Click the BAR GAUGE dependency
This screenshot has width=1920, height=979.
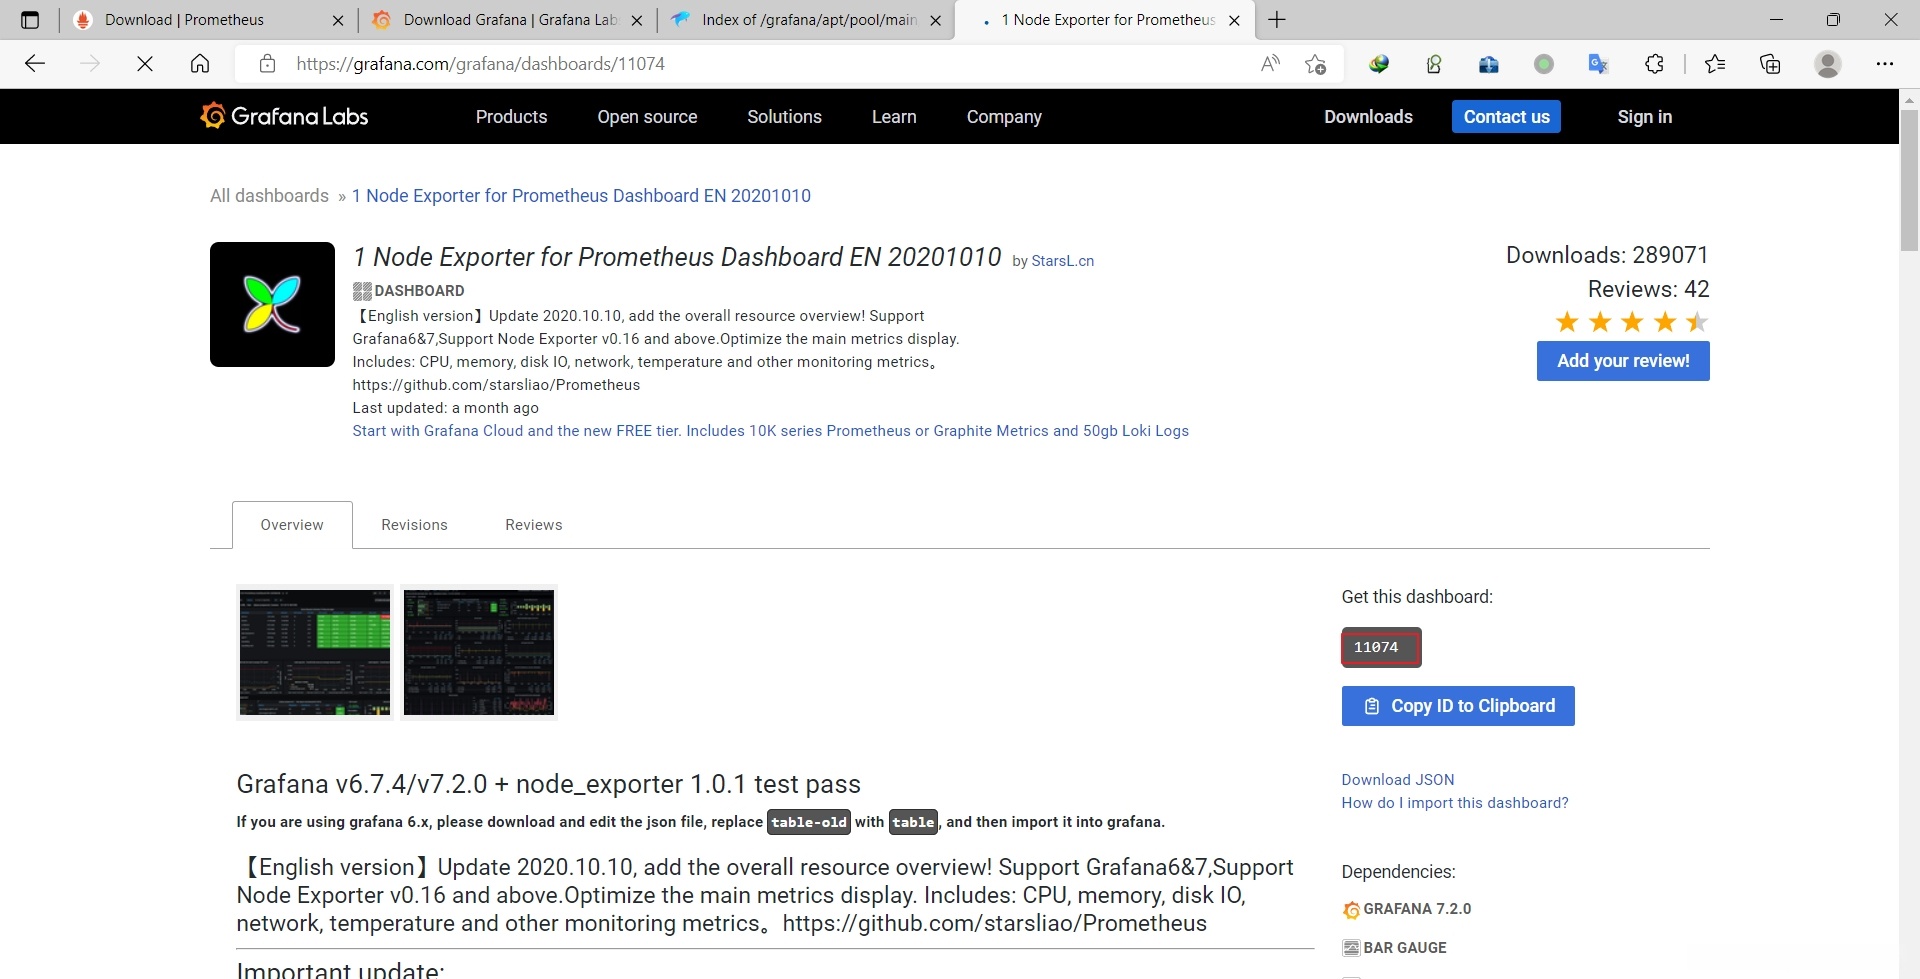[x=1394, y=948]
